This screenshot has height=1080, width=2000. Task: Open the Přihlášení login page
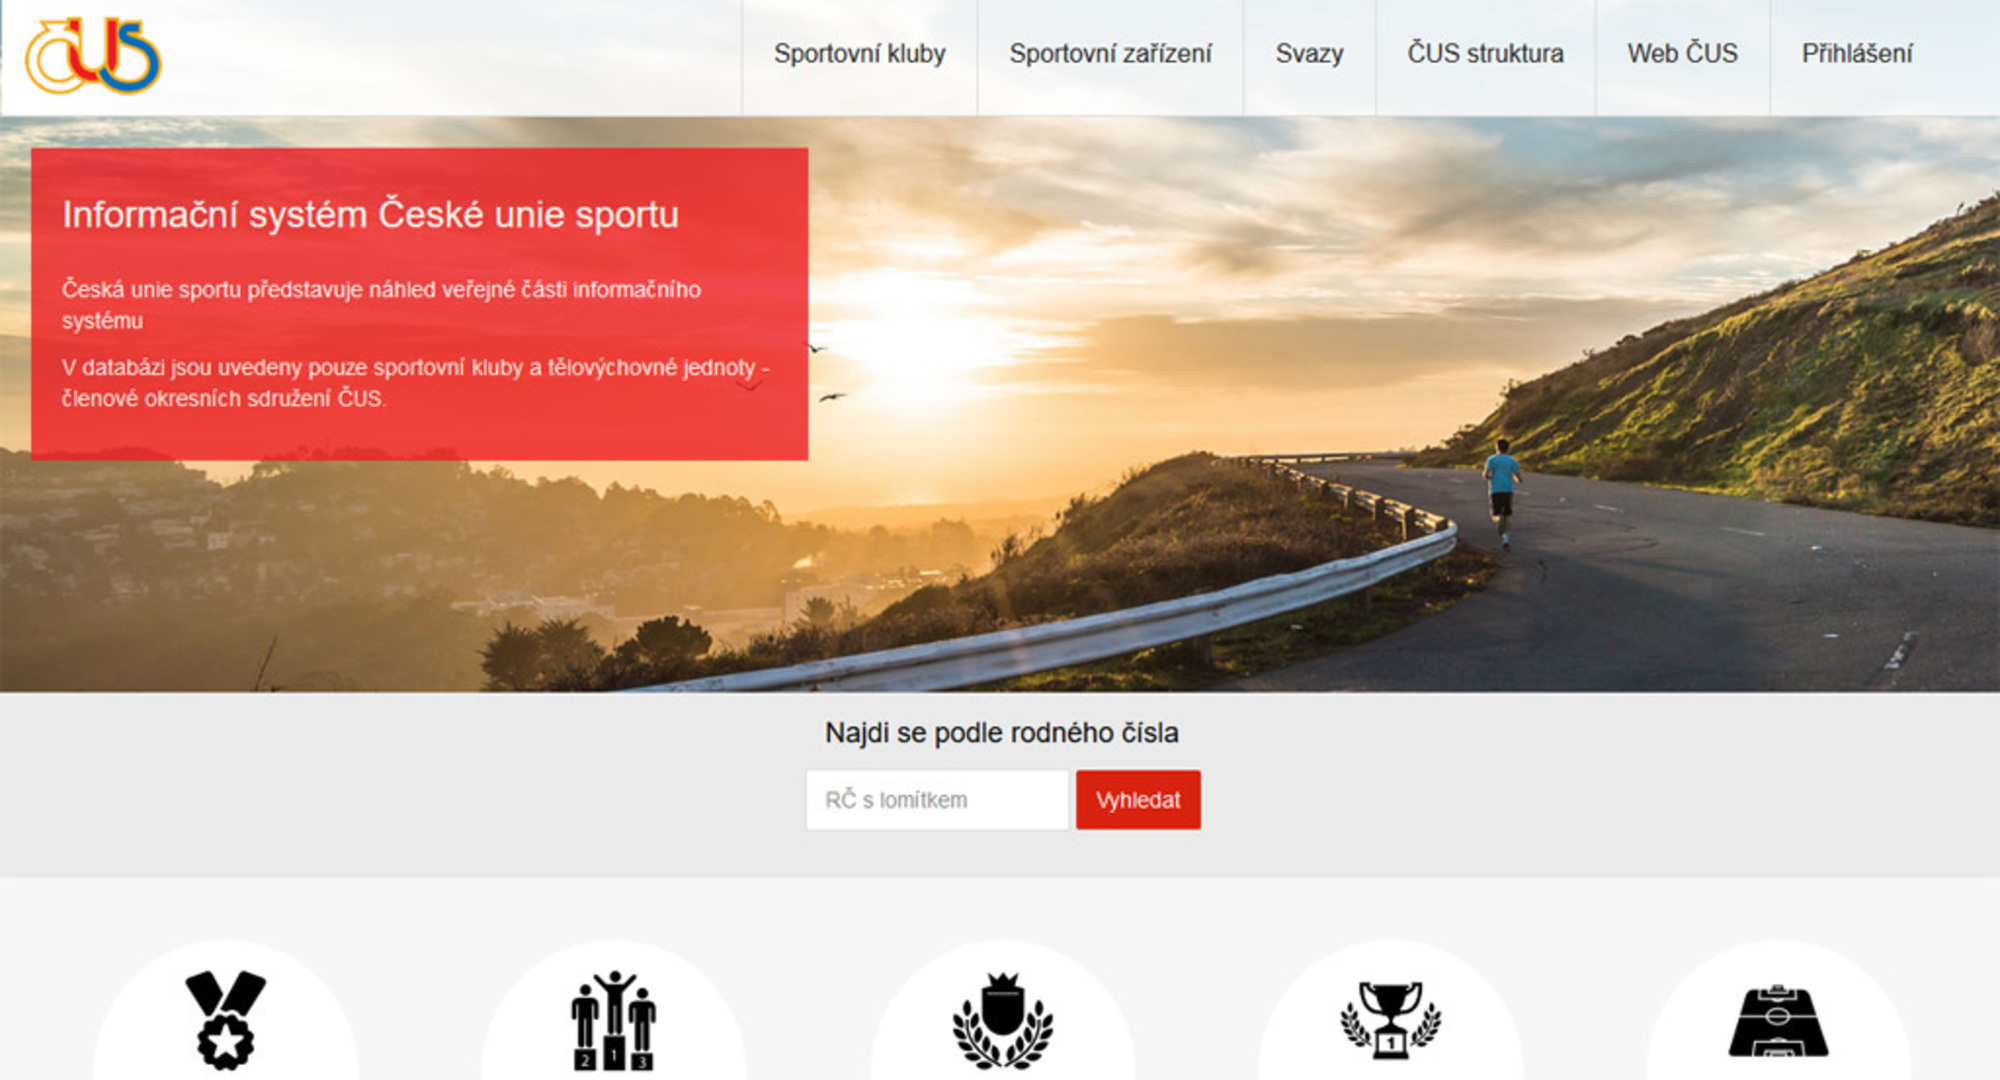coord(1857,54)
